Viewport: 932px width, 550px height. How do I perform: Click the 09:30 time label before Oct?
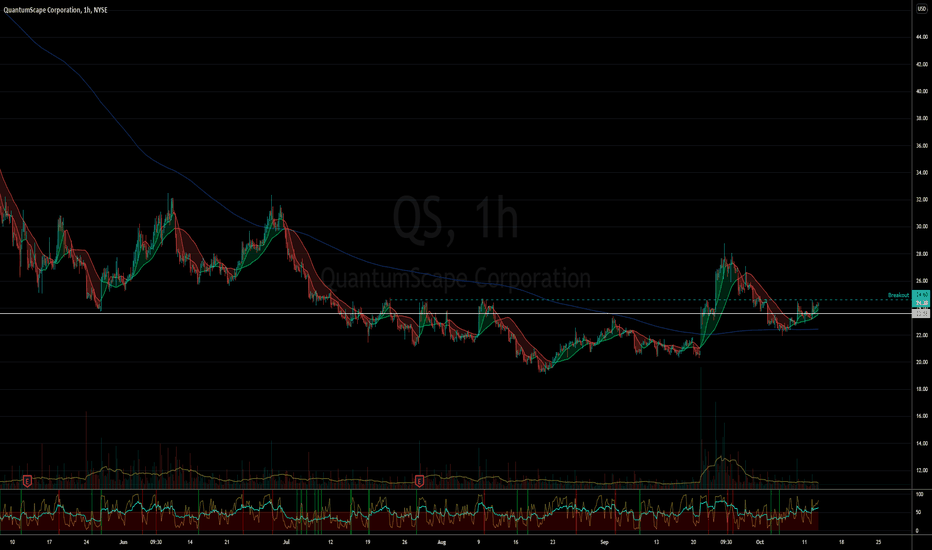point(726,542)
